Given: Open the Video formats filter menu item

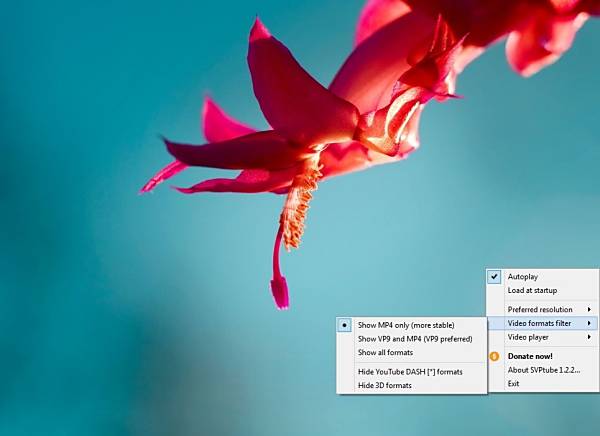Looking at the screenshot, I should point(542,323).
